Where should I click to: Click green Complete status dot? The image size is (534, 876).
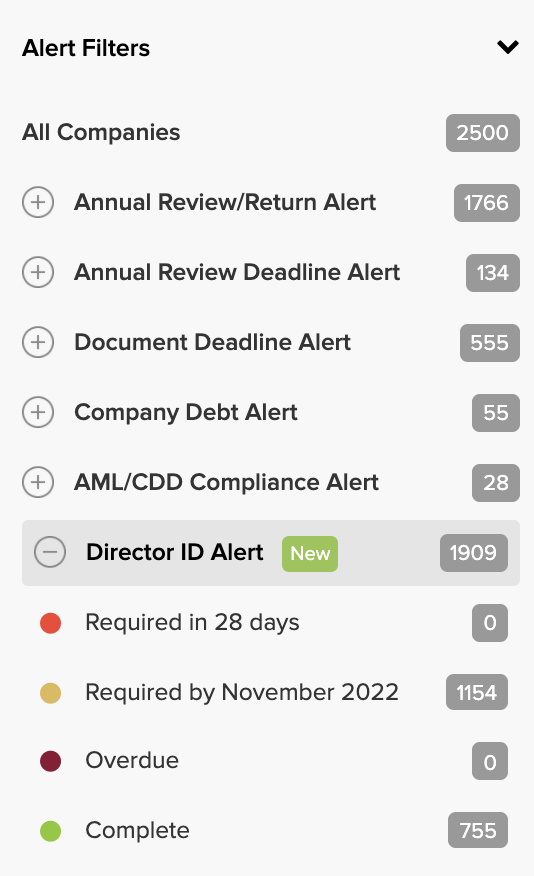tap(50, 831)
